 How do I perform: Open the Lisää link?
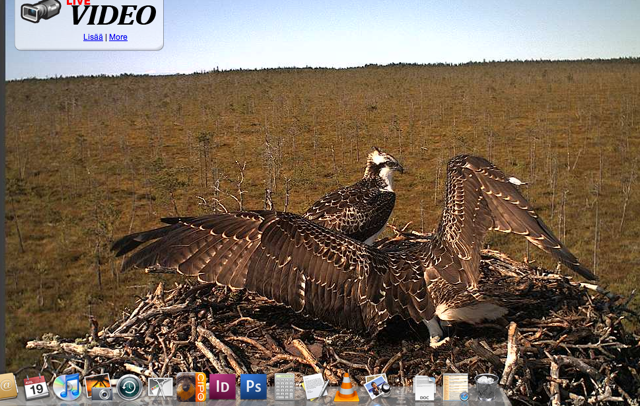[93, 37]
